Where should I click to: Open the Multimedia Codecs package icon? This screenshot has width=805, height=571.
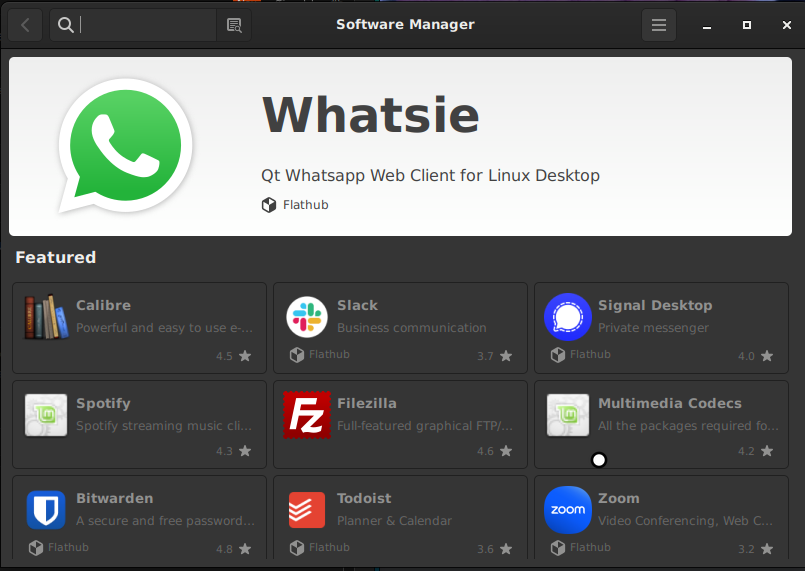568,415
